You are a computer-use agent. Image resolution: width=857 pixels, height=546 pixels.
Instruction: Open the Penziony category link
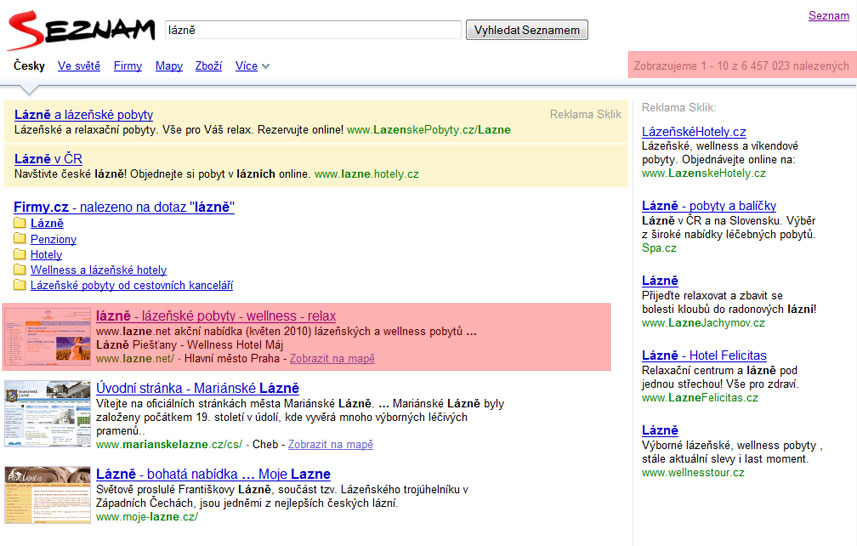[54, 239]
